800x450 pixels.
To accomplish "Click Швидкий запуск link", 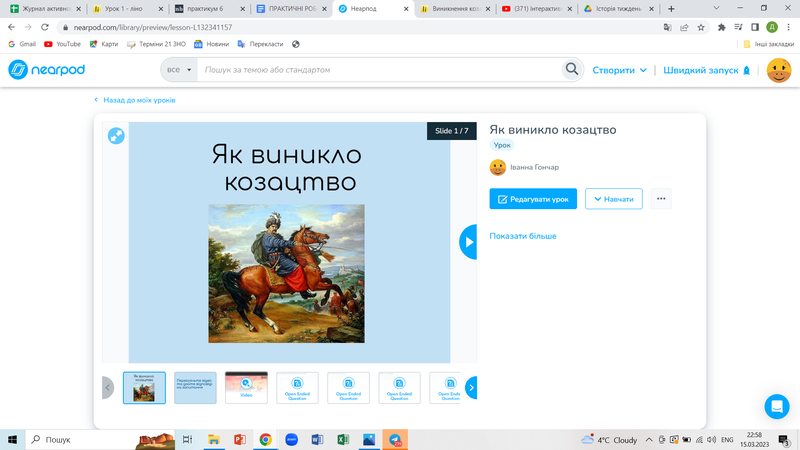I will [707, 70].
